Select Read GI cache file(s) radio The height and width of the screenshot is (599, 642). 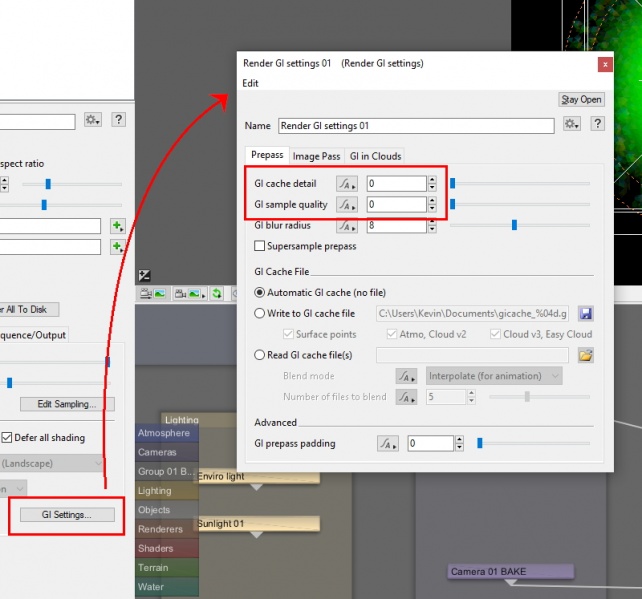tap(259, 355)
